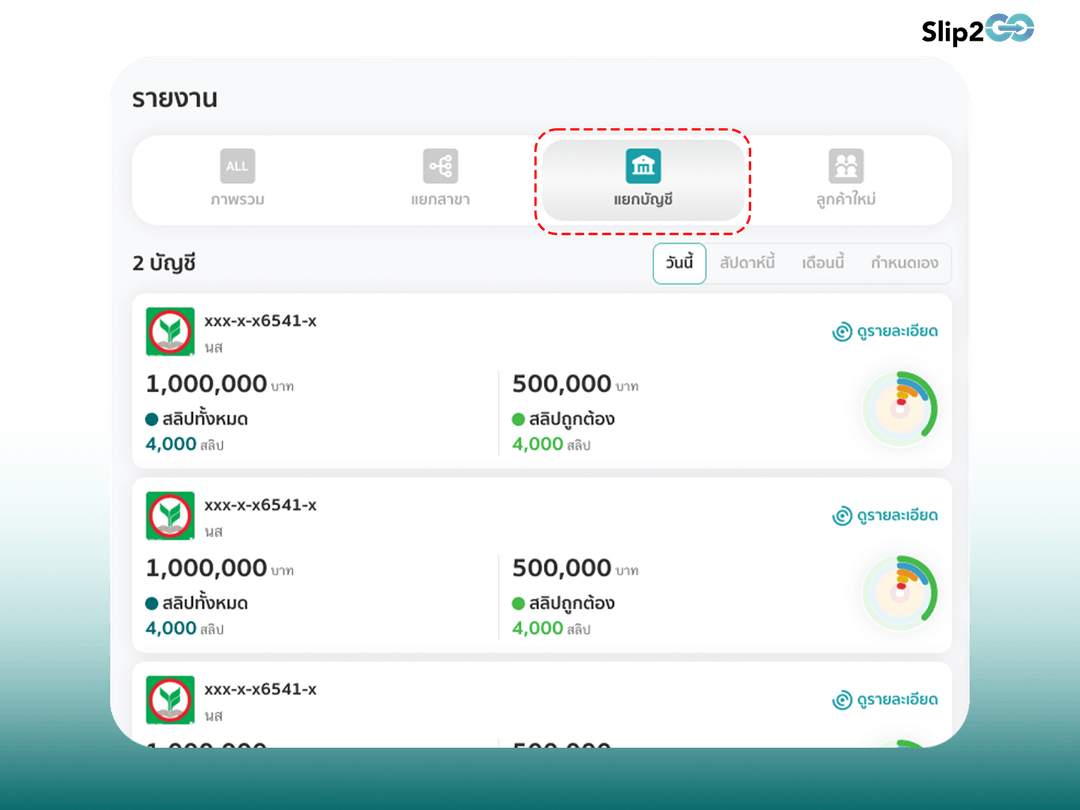Screen dimensions: 1080x810
Task: Choose กำหนดเอง custom date range
Action: click(x=904, y=263)
